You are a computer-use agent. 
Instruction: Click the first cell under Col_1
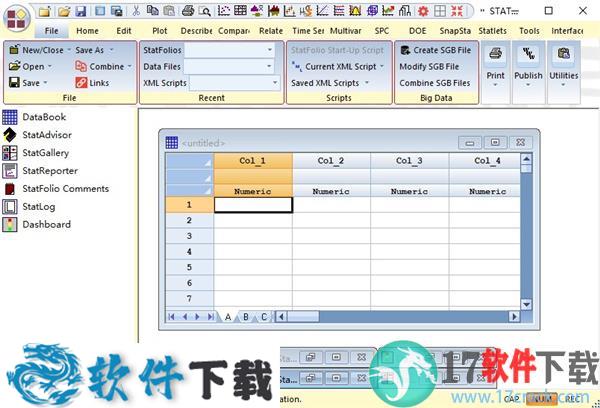(x=253, y=205)
